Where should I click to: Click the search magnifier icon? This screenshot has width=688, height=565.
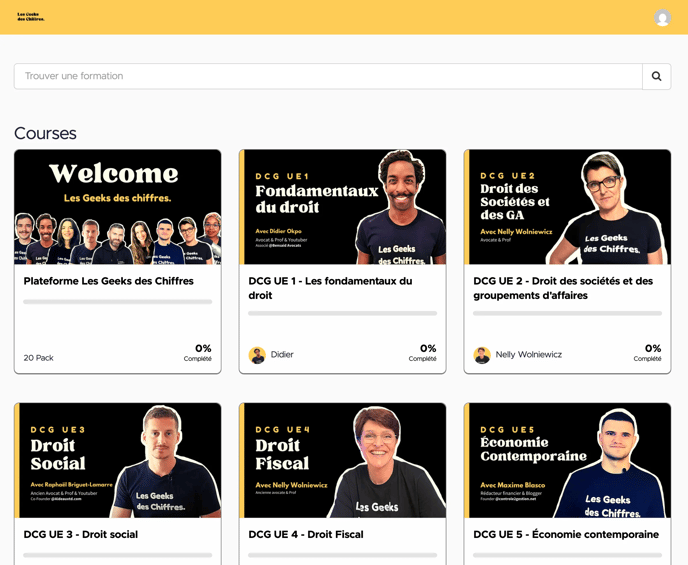pos(656,76)
